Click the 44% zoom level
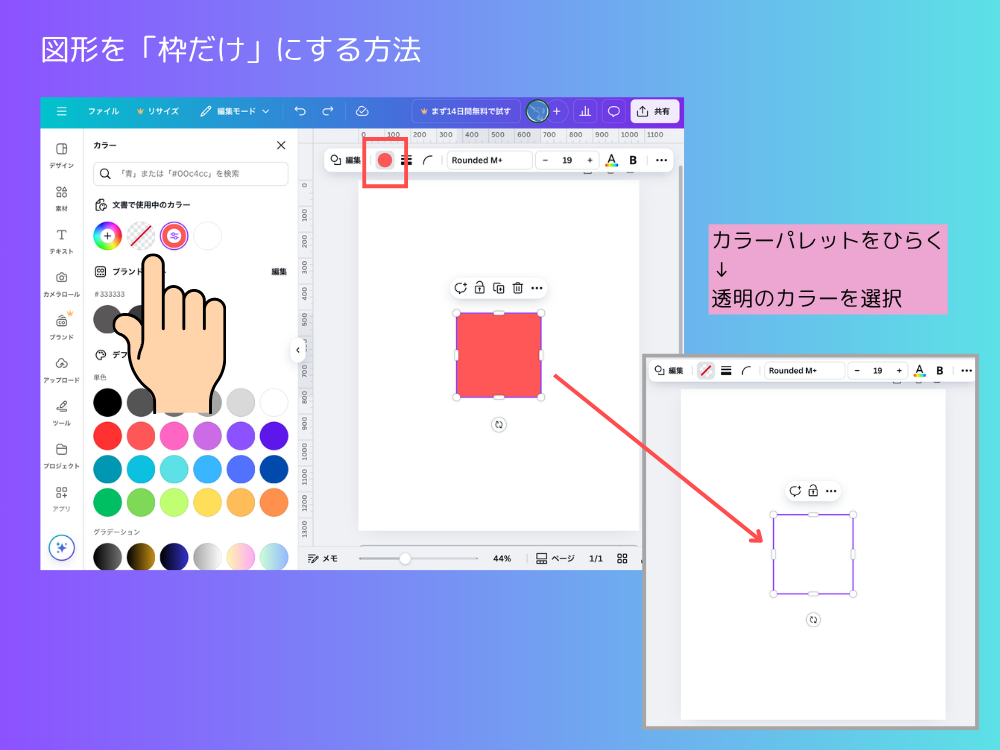This screenshot has height=750, width=1000. (x=502, y=559)
